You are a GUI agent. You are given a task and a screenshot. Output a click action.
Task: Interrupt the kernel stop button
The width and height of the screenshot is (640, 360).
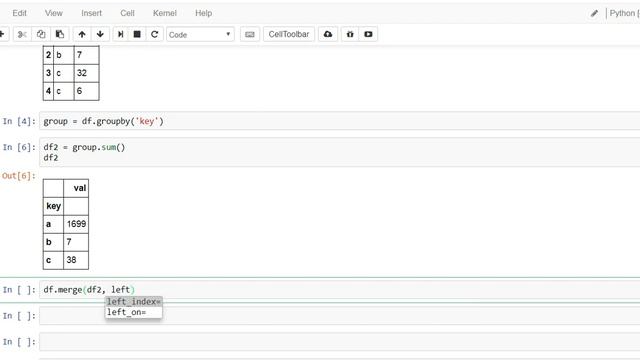137,34
